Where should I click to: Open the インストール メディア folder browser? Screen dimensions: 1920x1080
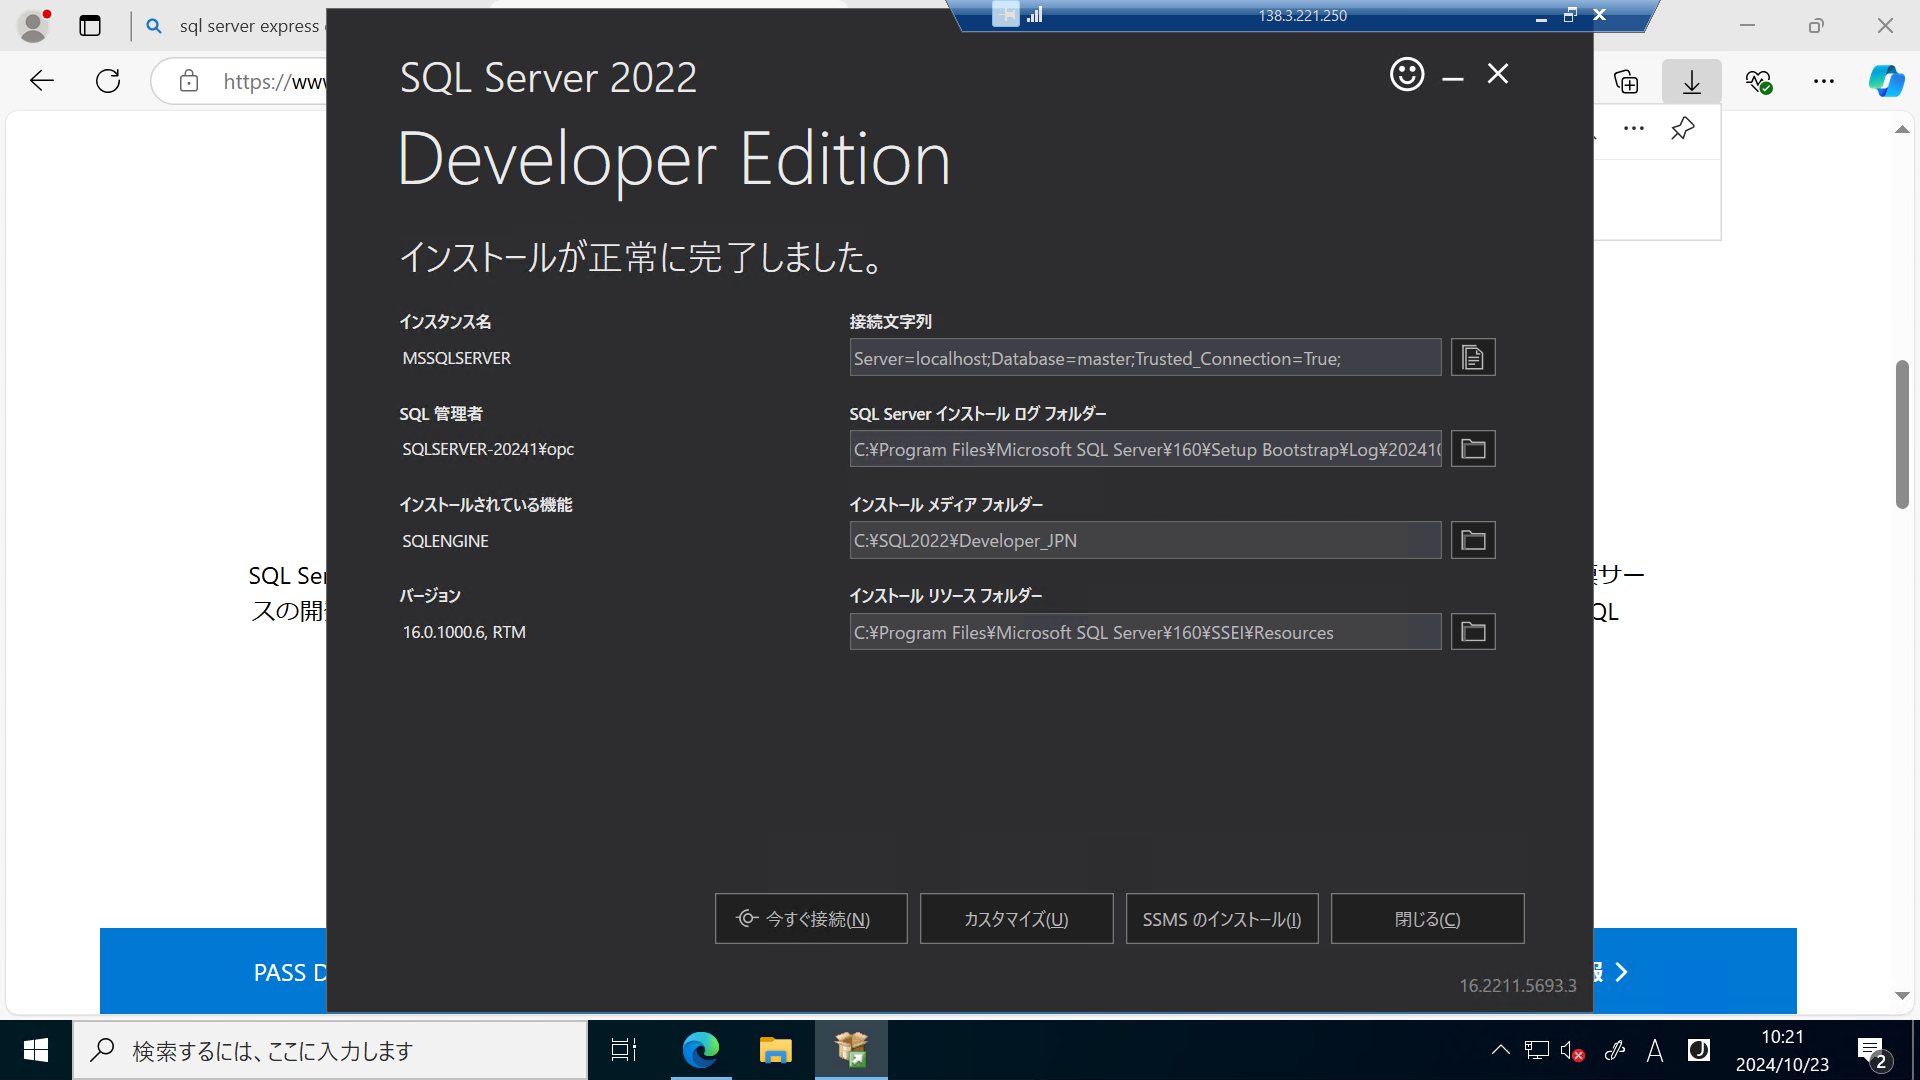(x=1472, y=539)
